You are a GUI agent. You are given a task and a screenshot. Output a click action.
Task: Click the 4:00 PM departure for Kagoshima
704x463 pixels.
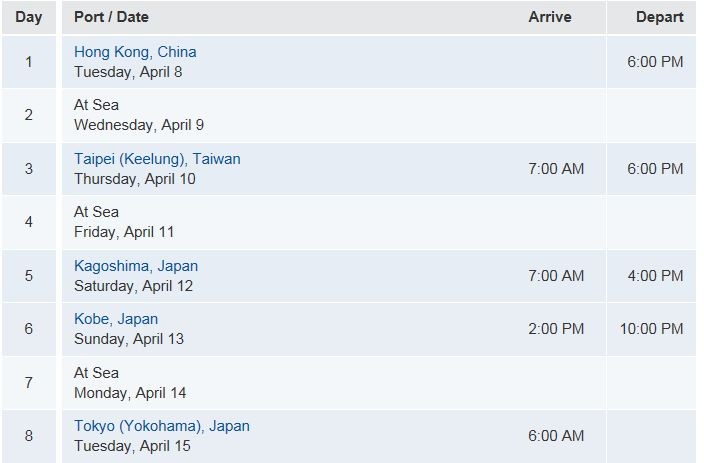point(655,276)
